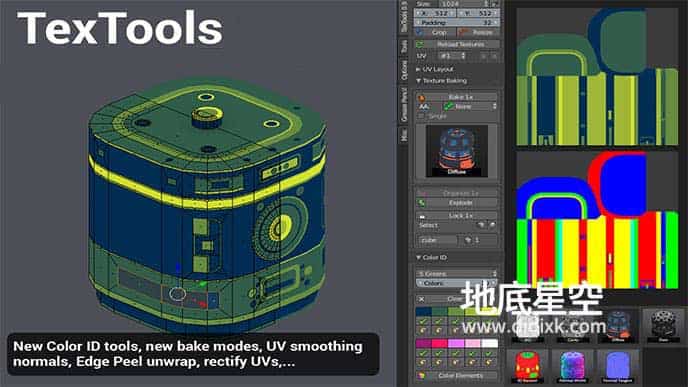Click the second Select icon in Select row
Image resolution: width=688 pixels, height=387 pixels.
point(492,225)
